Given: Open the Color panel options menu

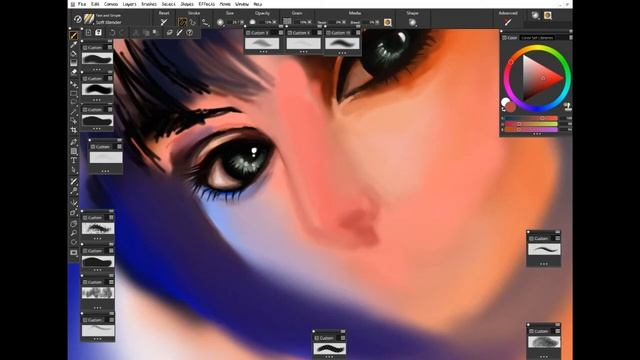Looking at the screenshot, I should point(571,38).
